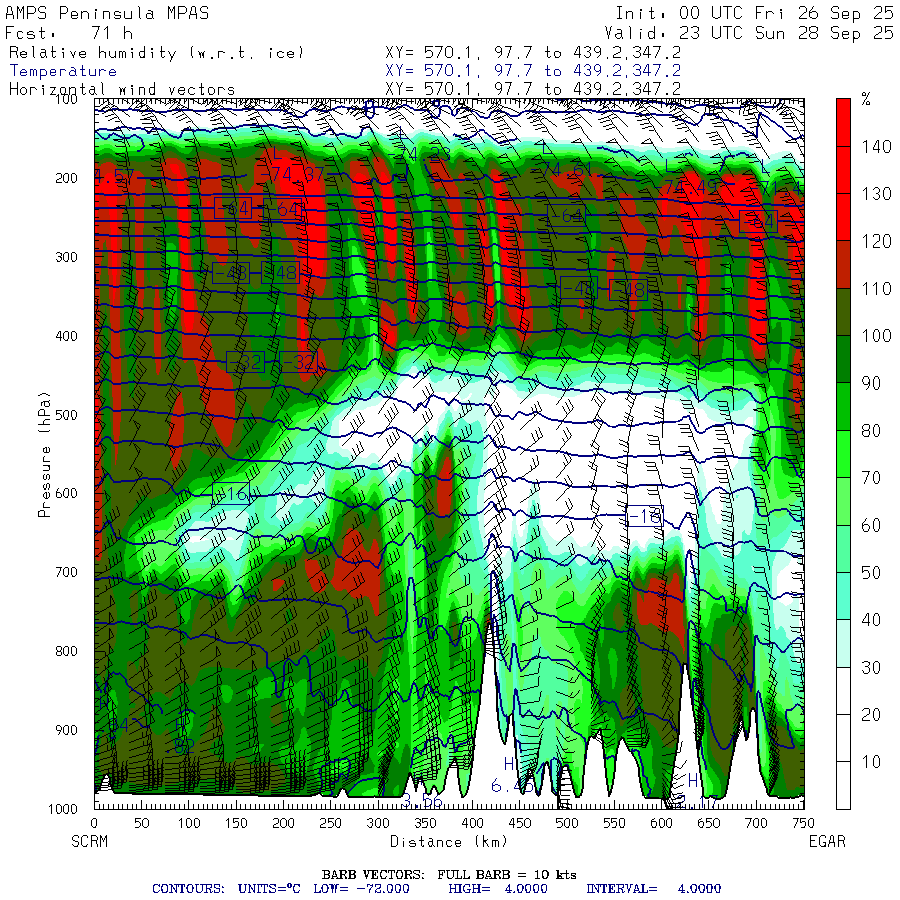Viewport: 900px width, 900px height.
Task: Click the '250' tick on the distance axis
Action: point(331,823)
